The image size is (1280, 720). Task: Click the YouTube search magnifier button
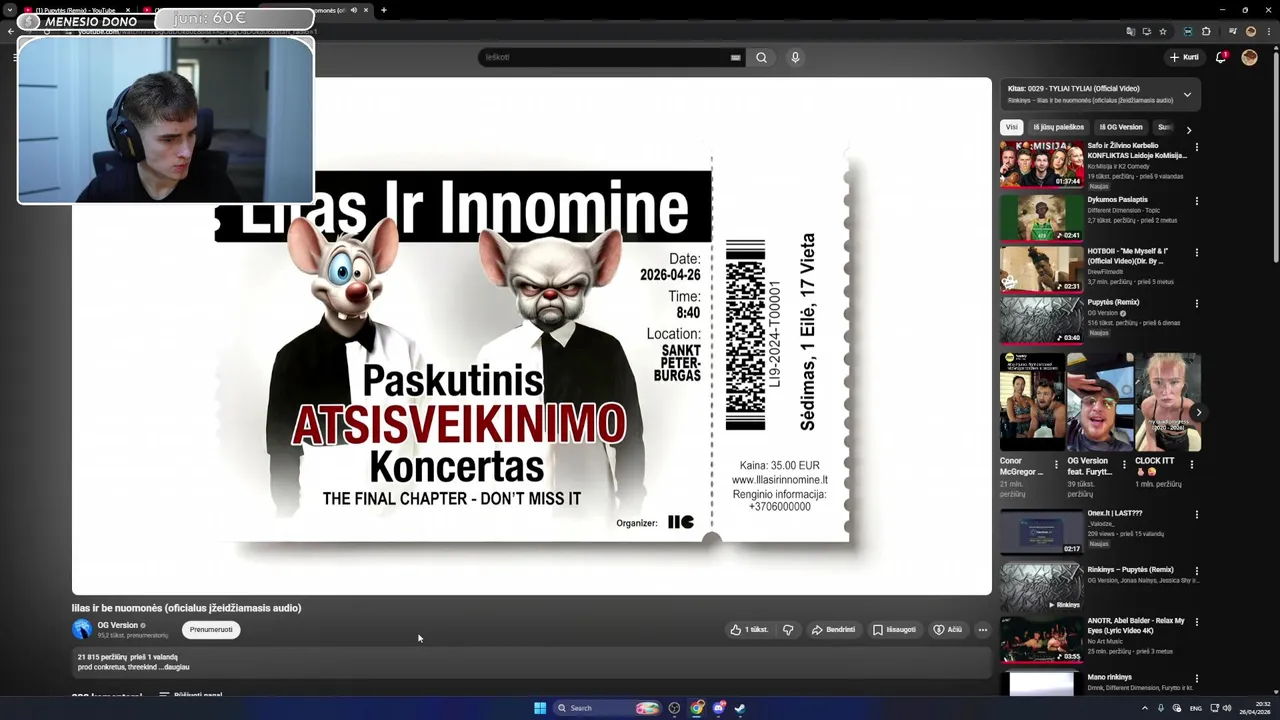(761, 57)
